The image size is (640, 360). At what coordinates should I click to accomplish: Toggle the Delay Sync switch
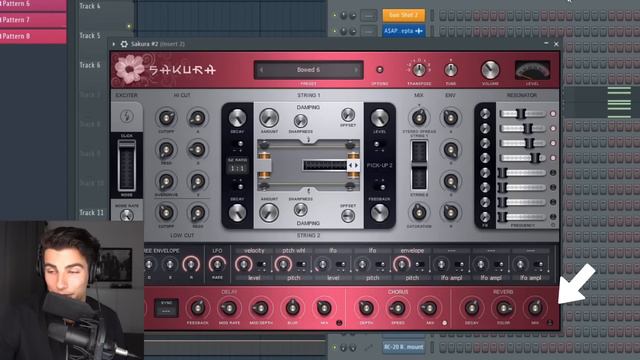click(x=166, y=308)
